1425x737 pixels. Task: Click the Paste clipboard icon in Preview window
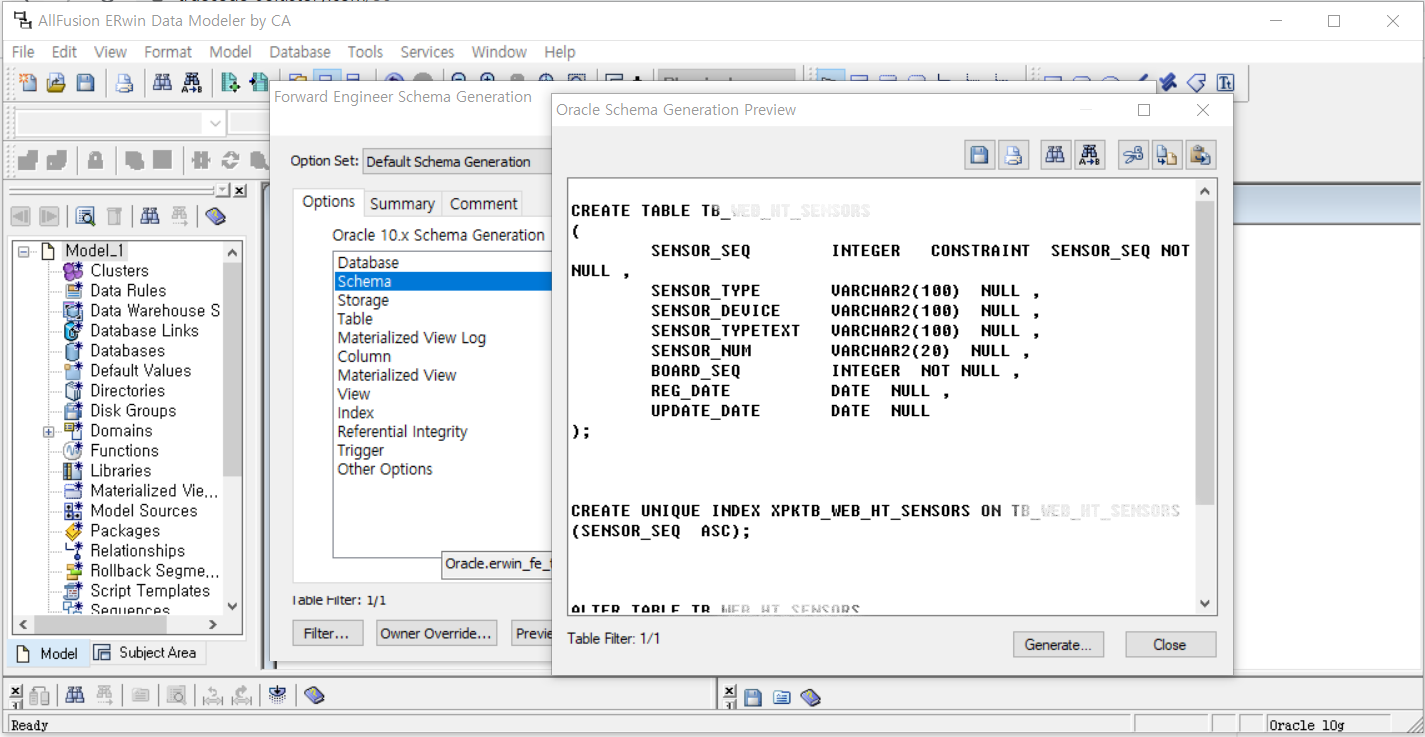1200,155
